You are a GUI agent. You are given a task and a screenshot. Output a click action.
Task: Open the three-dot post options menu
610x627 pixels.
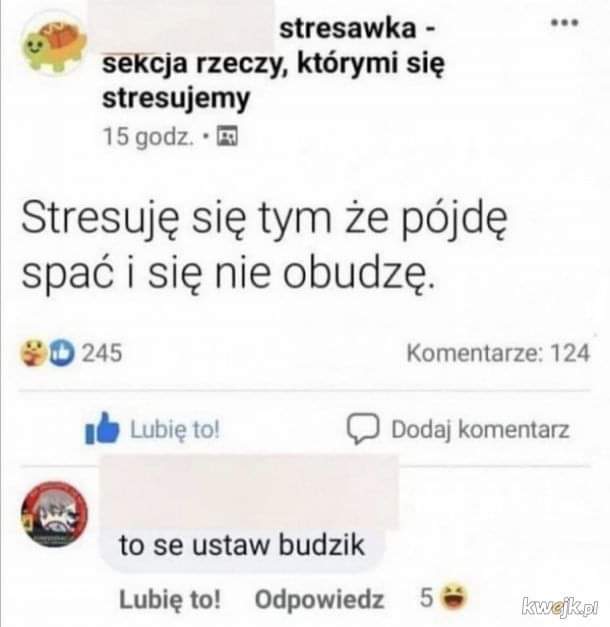pos(564,23)
